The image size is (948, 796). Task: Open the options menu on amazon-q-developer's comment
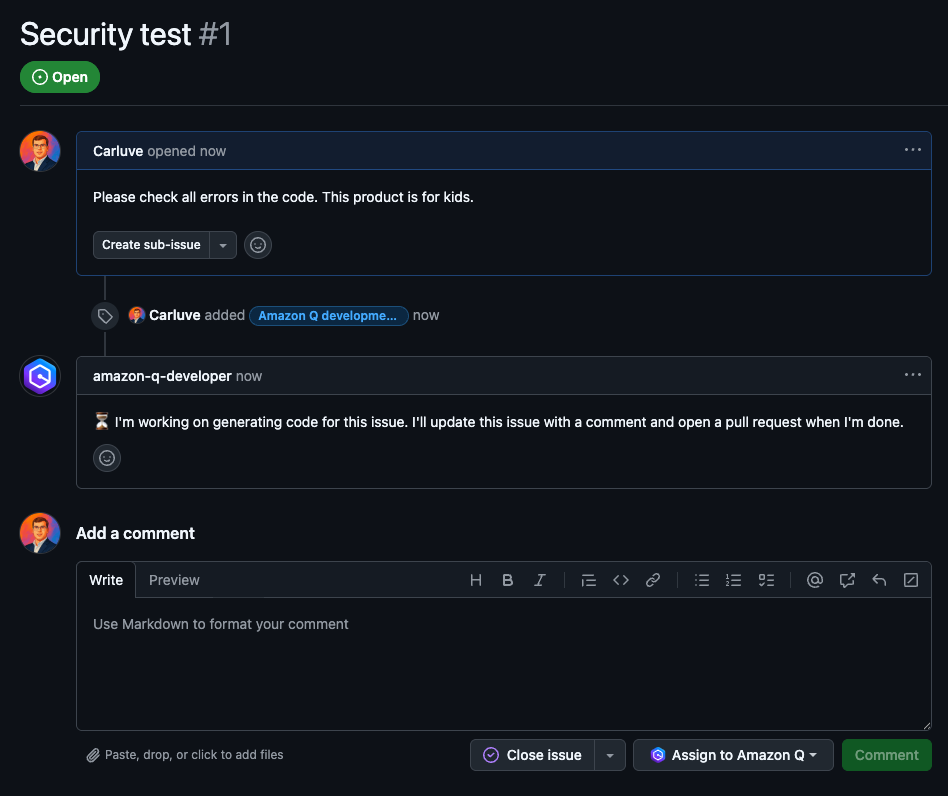point(912,375)
